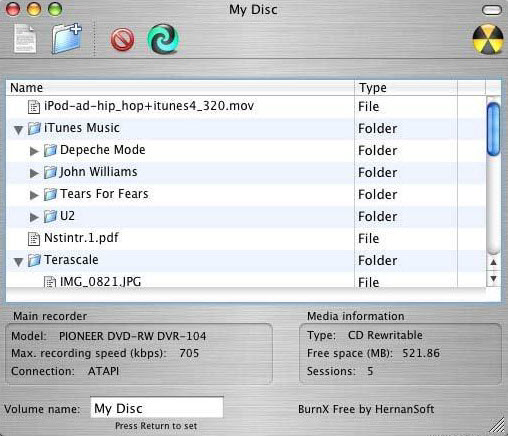
Task: Click the toolbar toggle pill button
Action: (492, 10)
